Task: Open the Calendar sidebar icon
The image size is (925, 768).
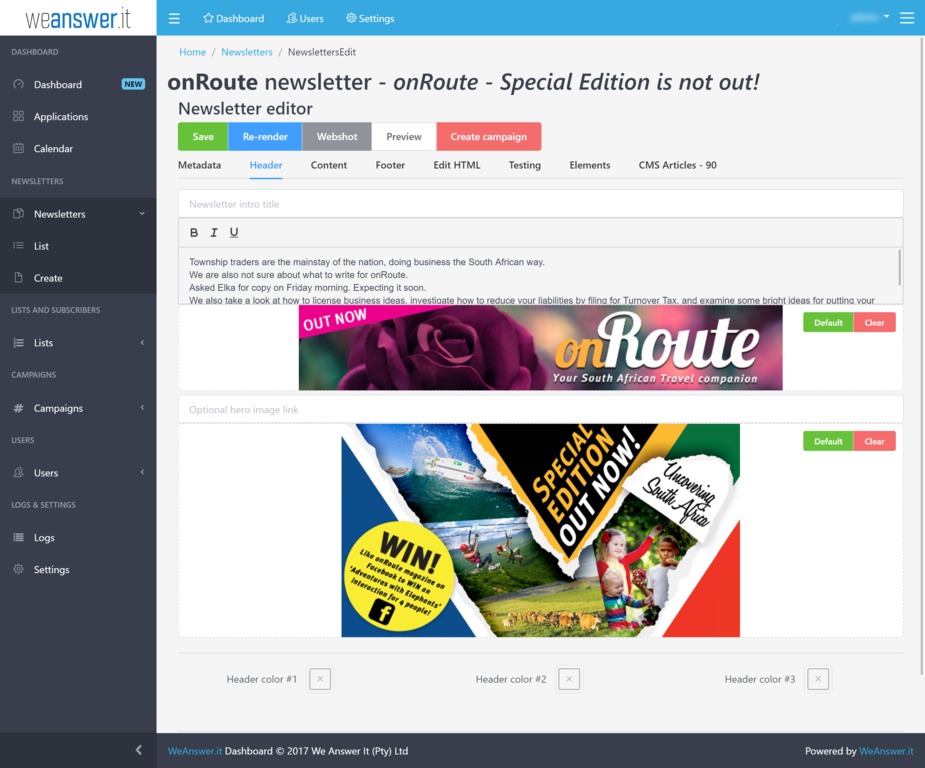Action: 19,148
